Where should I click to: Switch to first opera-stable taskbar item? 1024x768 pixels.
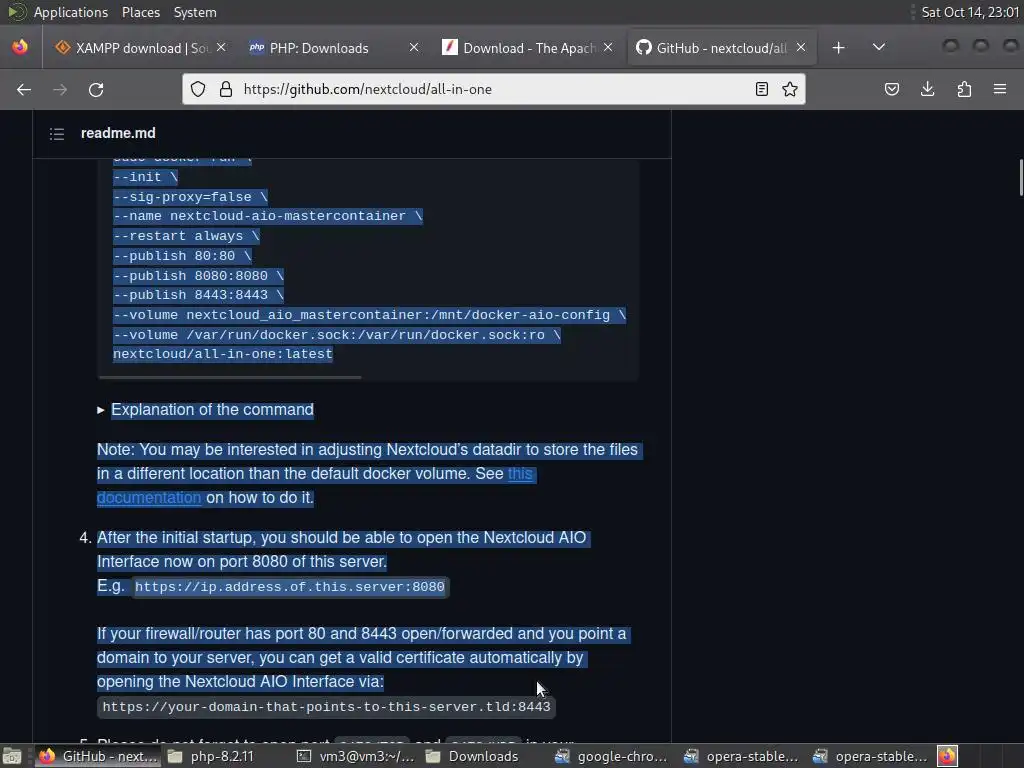pos(741,756)
